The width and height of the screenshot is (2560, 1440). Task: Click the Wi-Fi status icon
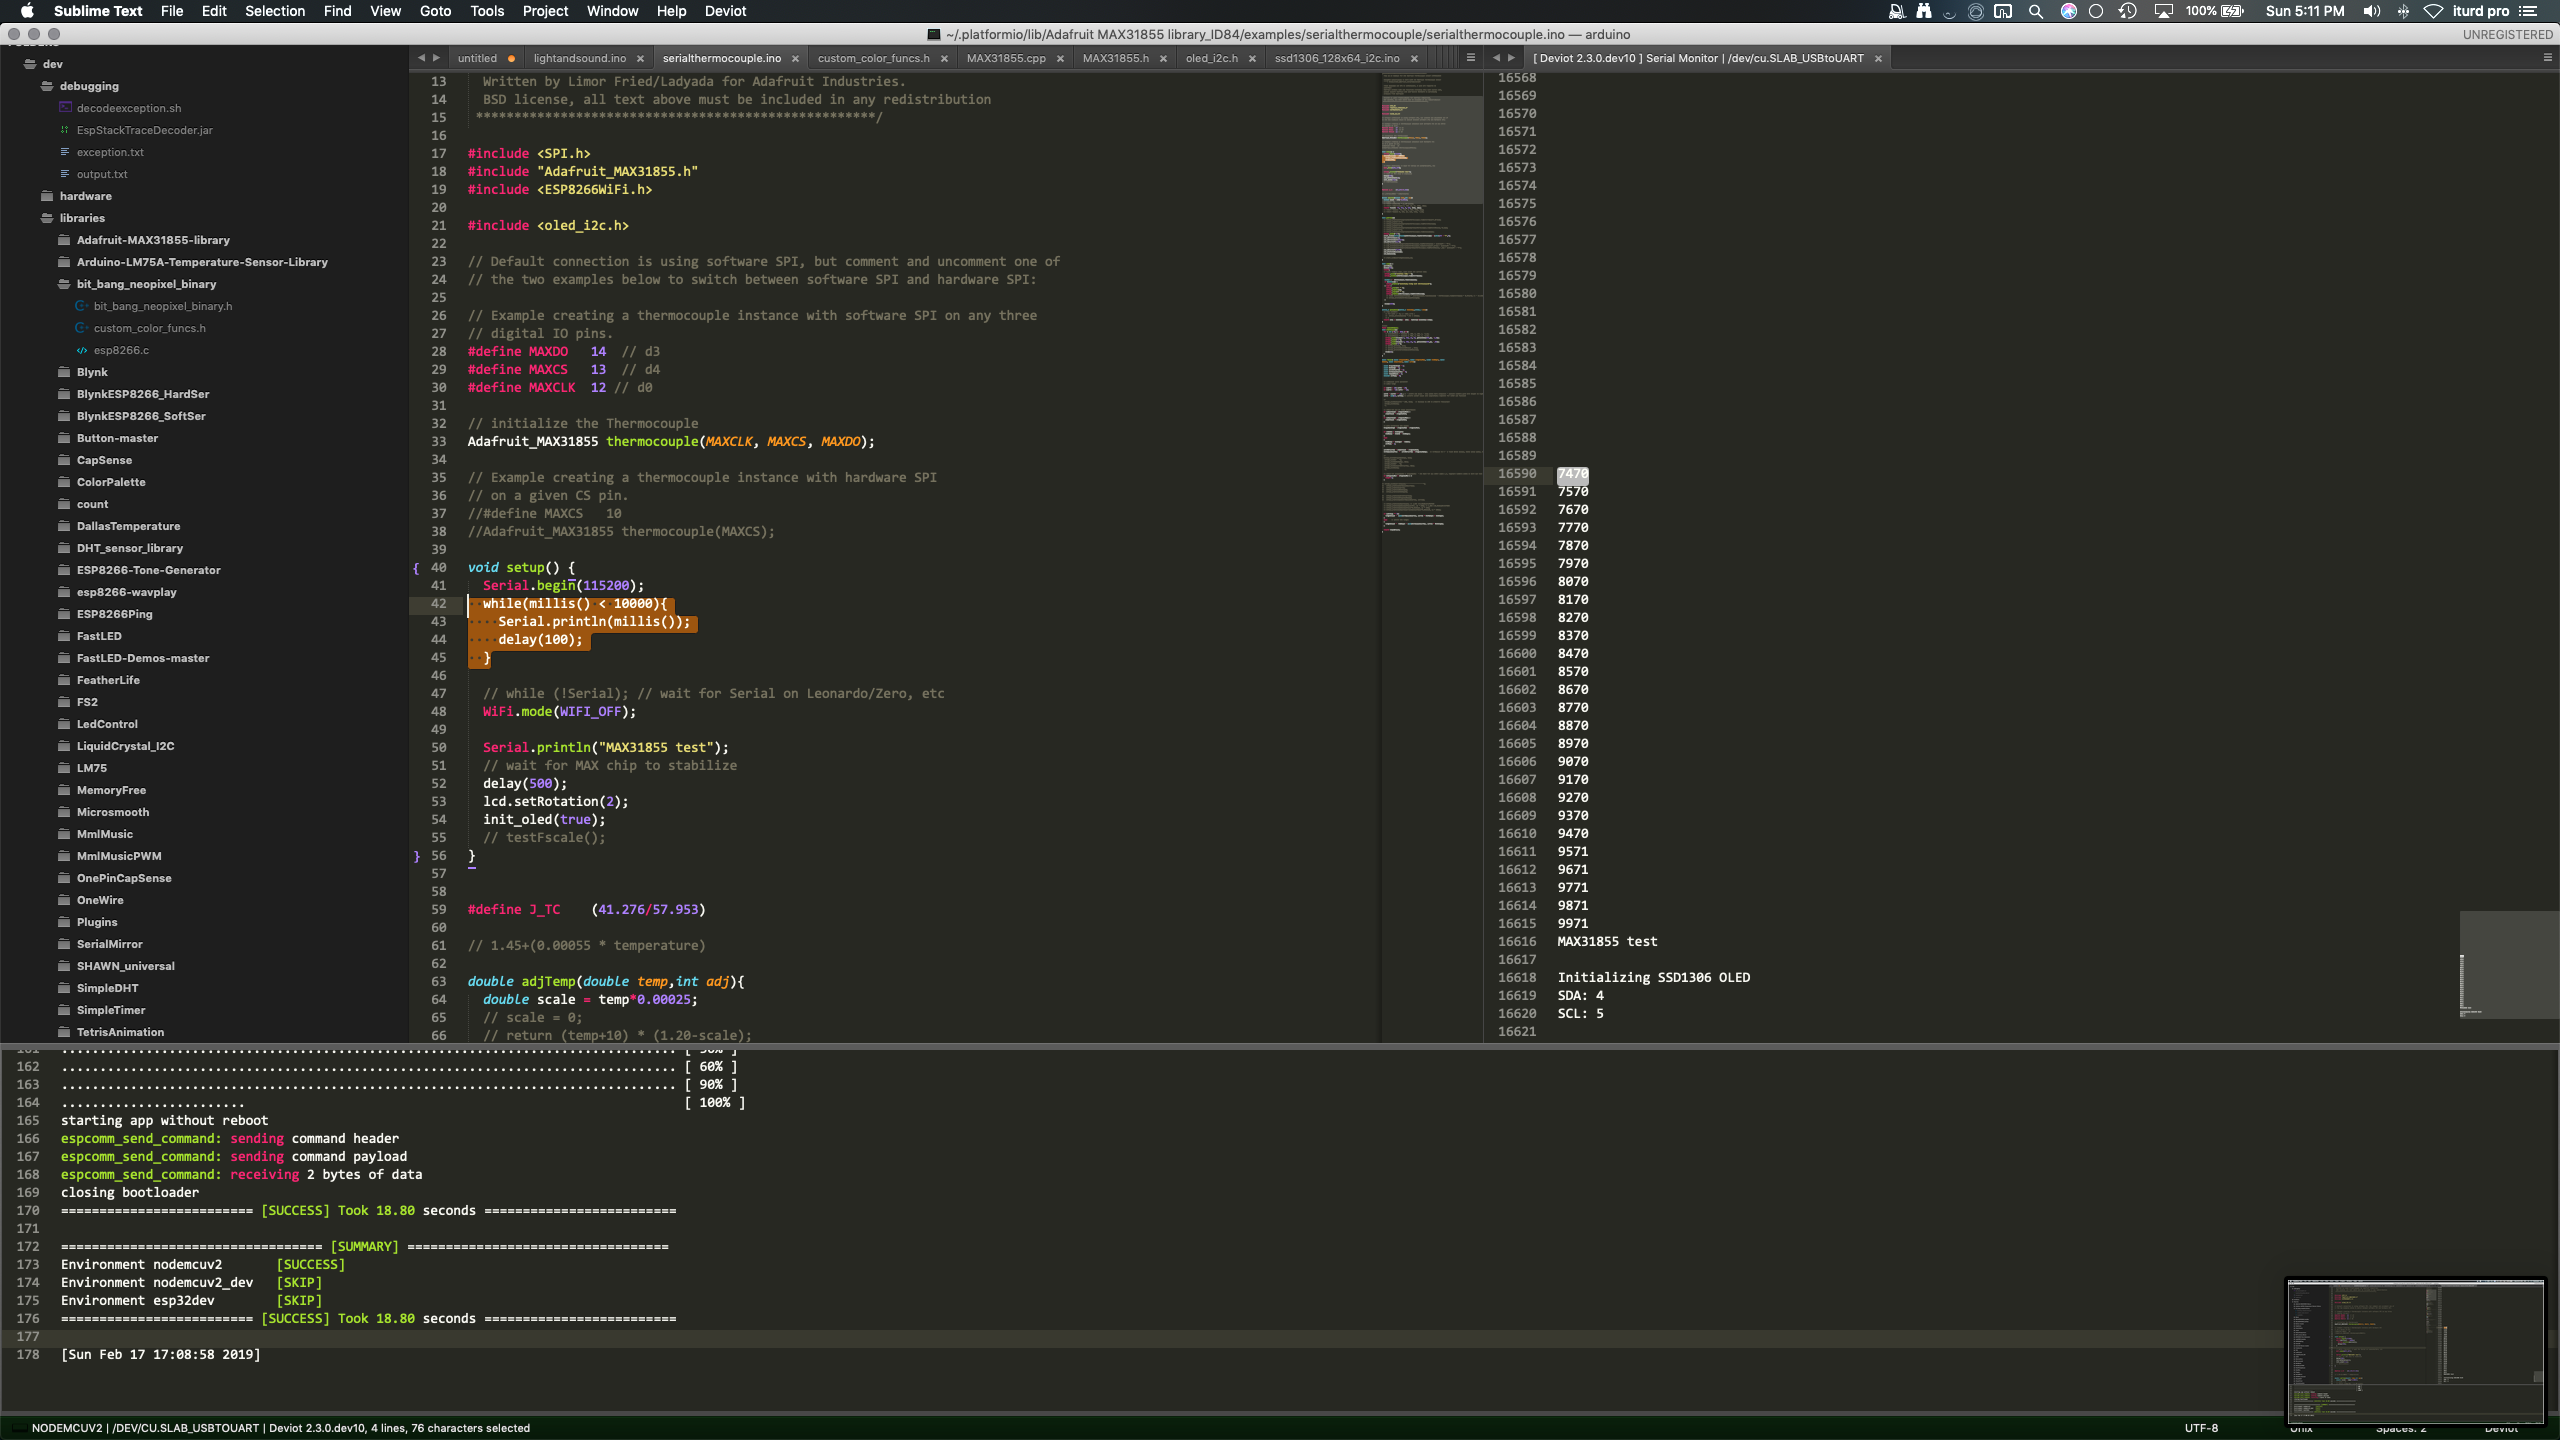[2433, 11]
